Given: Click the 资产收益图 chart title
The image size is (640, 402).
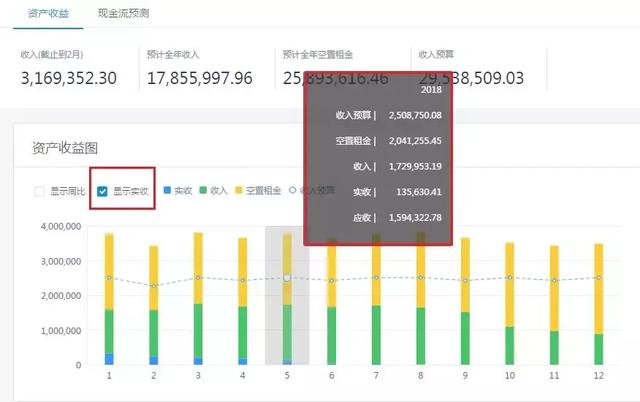Looking at the screenshot, I should (64, 148).
